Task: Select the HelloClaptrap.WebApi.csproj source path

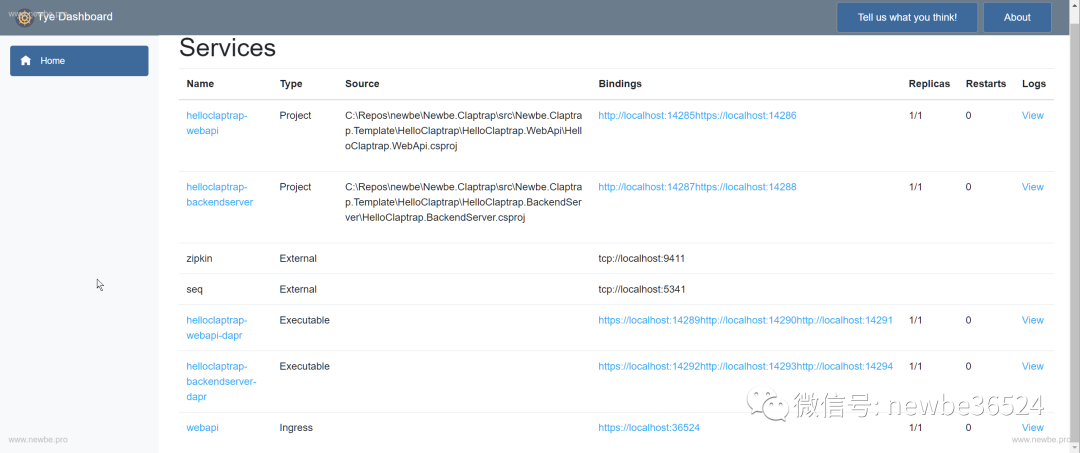Action: pos(464,131)
